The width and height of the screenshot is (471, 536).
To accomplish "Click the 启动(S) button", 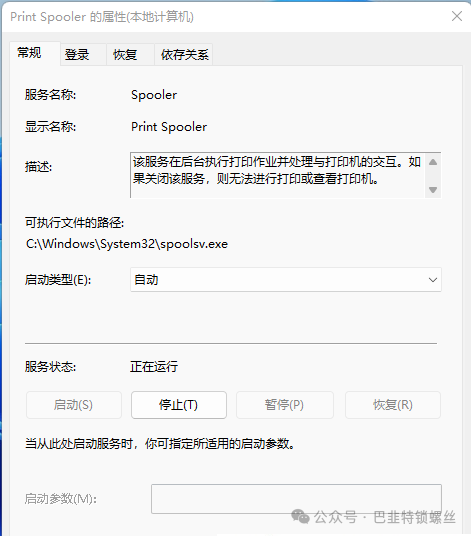I will (74, 405).
